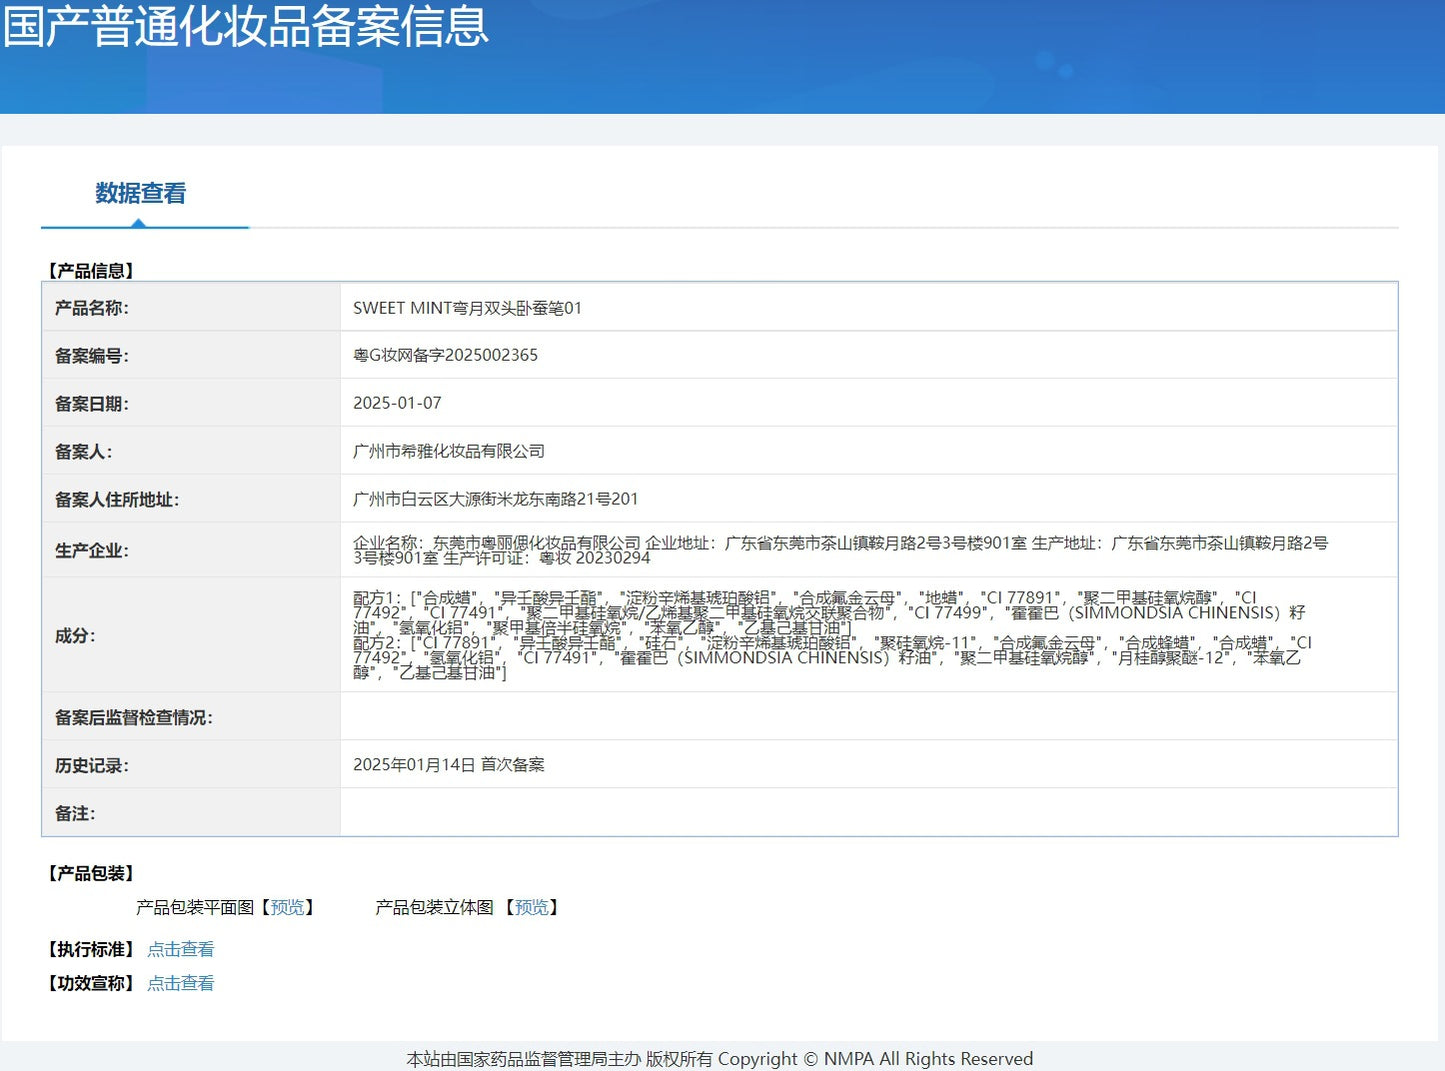Click filer name 广州市希雅化妆品有限公司
Screen dimensions: 1445x1071
coord(449,451)
